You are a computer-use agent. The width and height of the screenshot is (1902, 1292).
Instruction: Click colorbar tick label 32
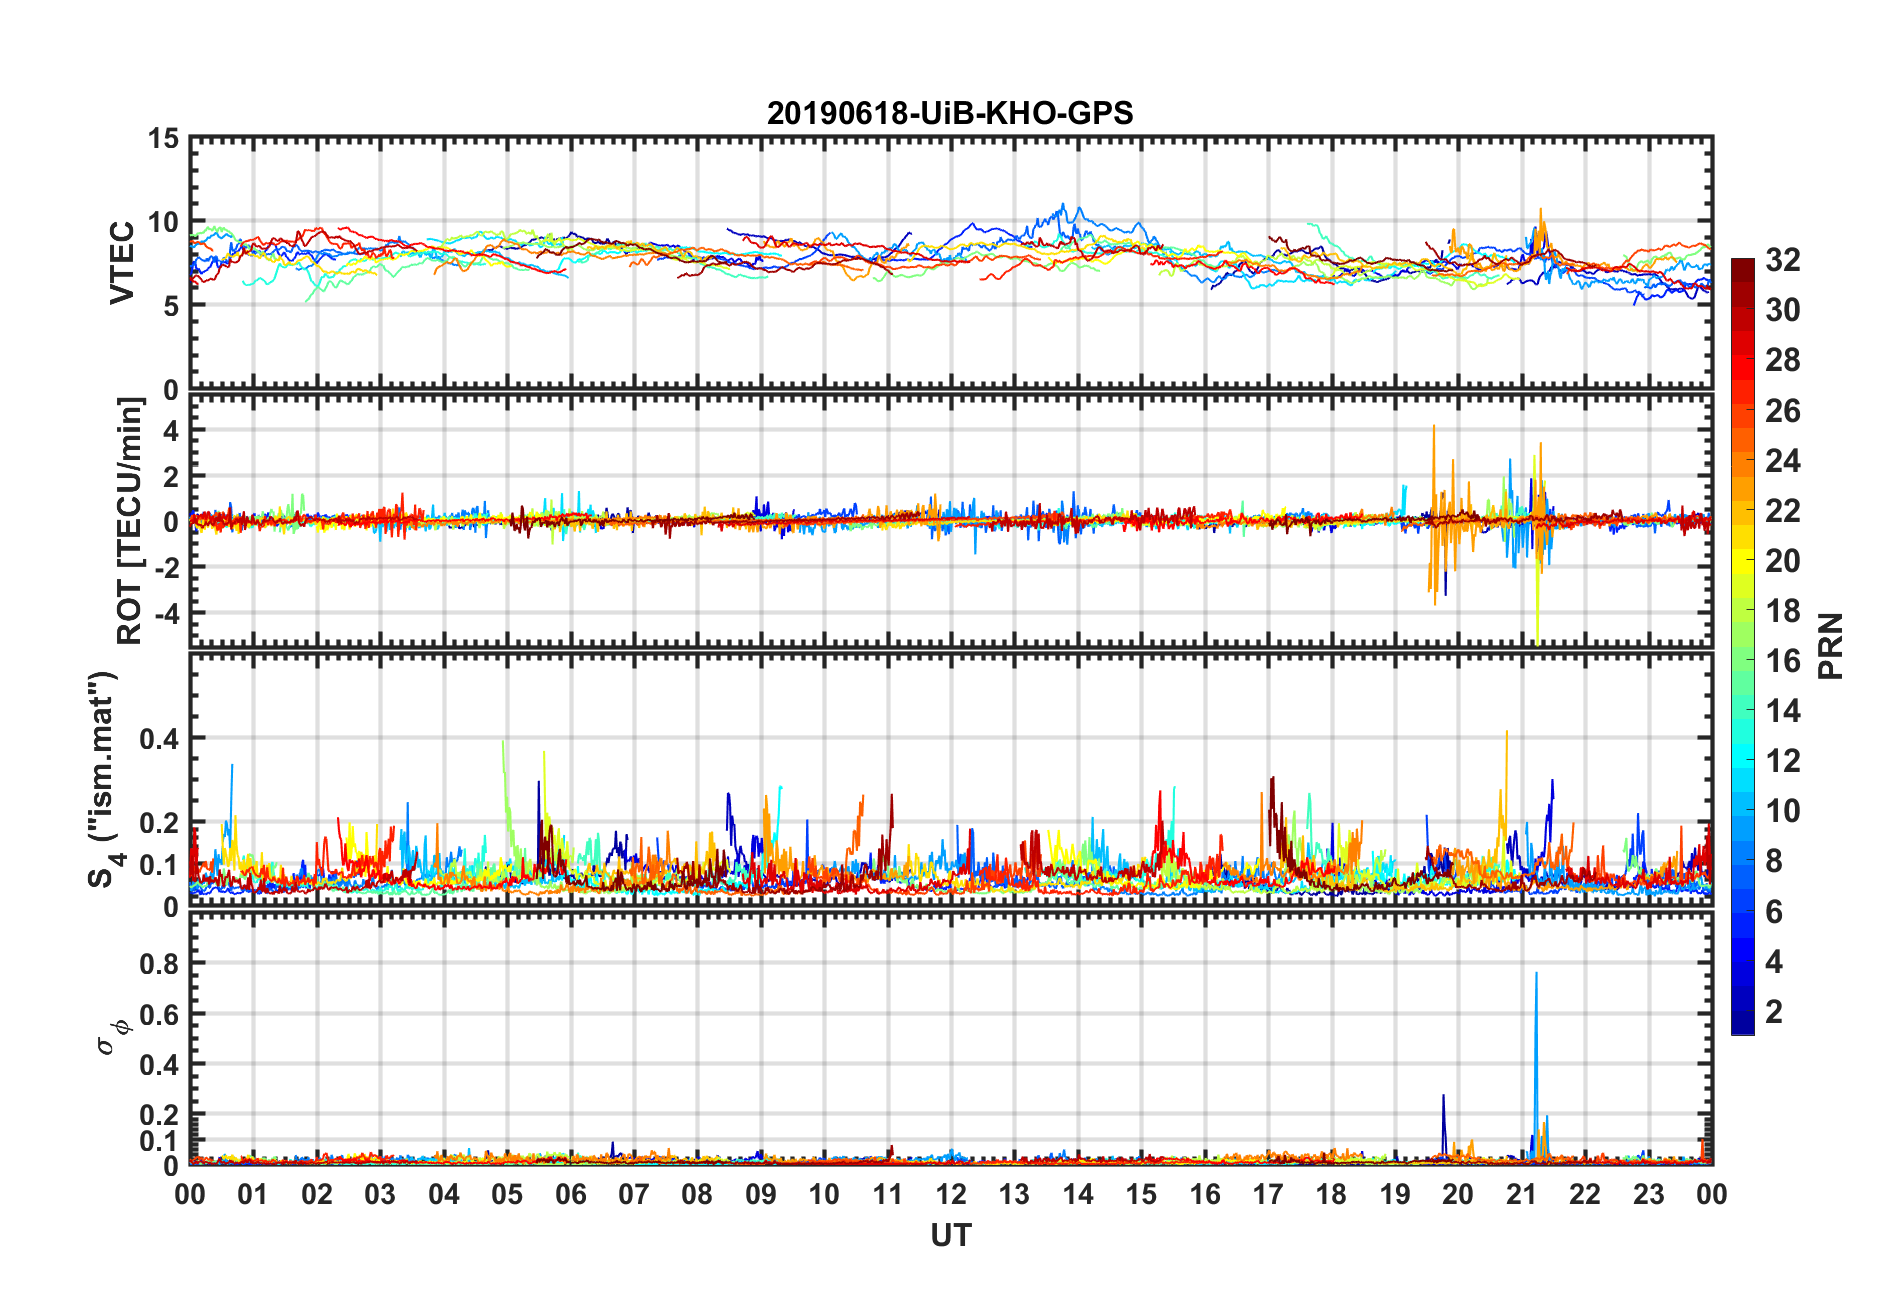click(1782, 260)
